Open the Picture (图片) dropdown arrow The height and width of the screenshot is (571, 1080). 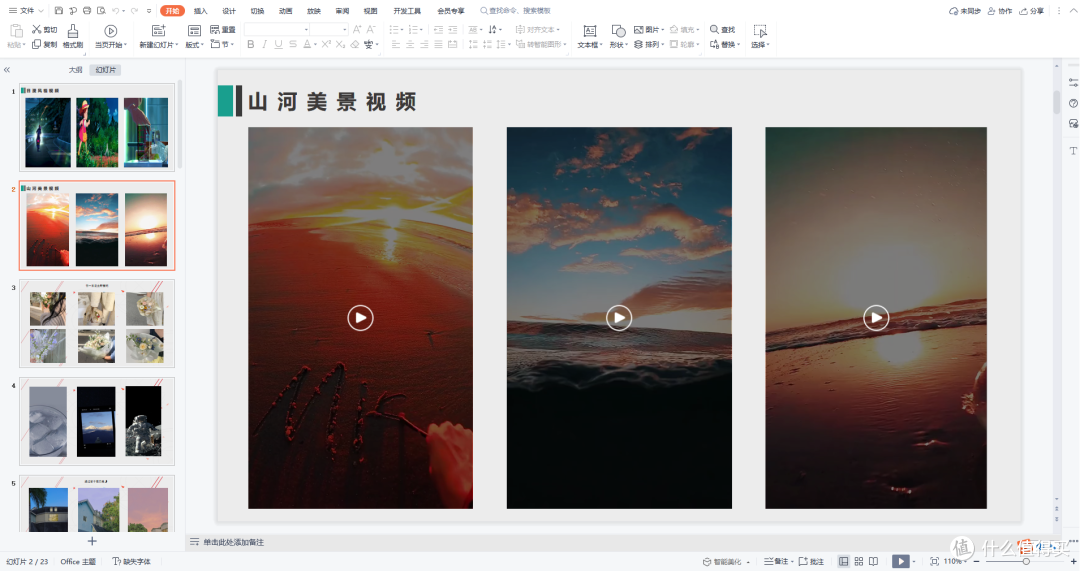663,30
